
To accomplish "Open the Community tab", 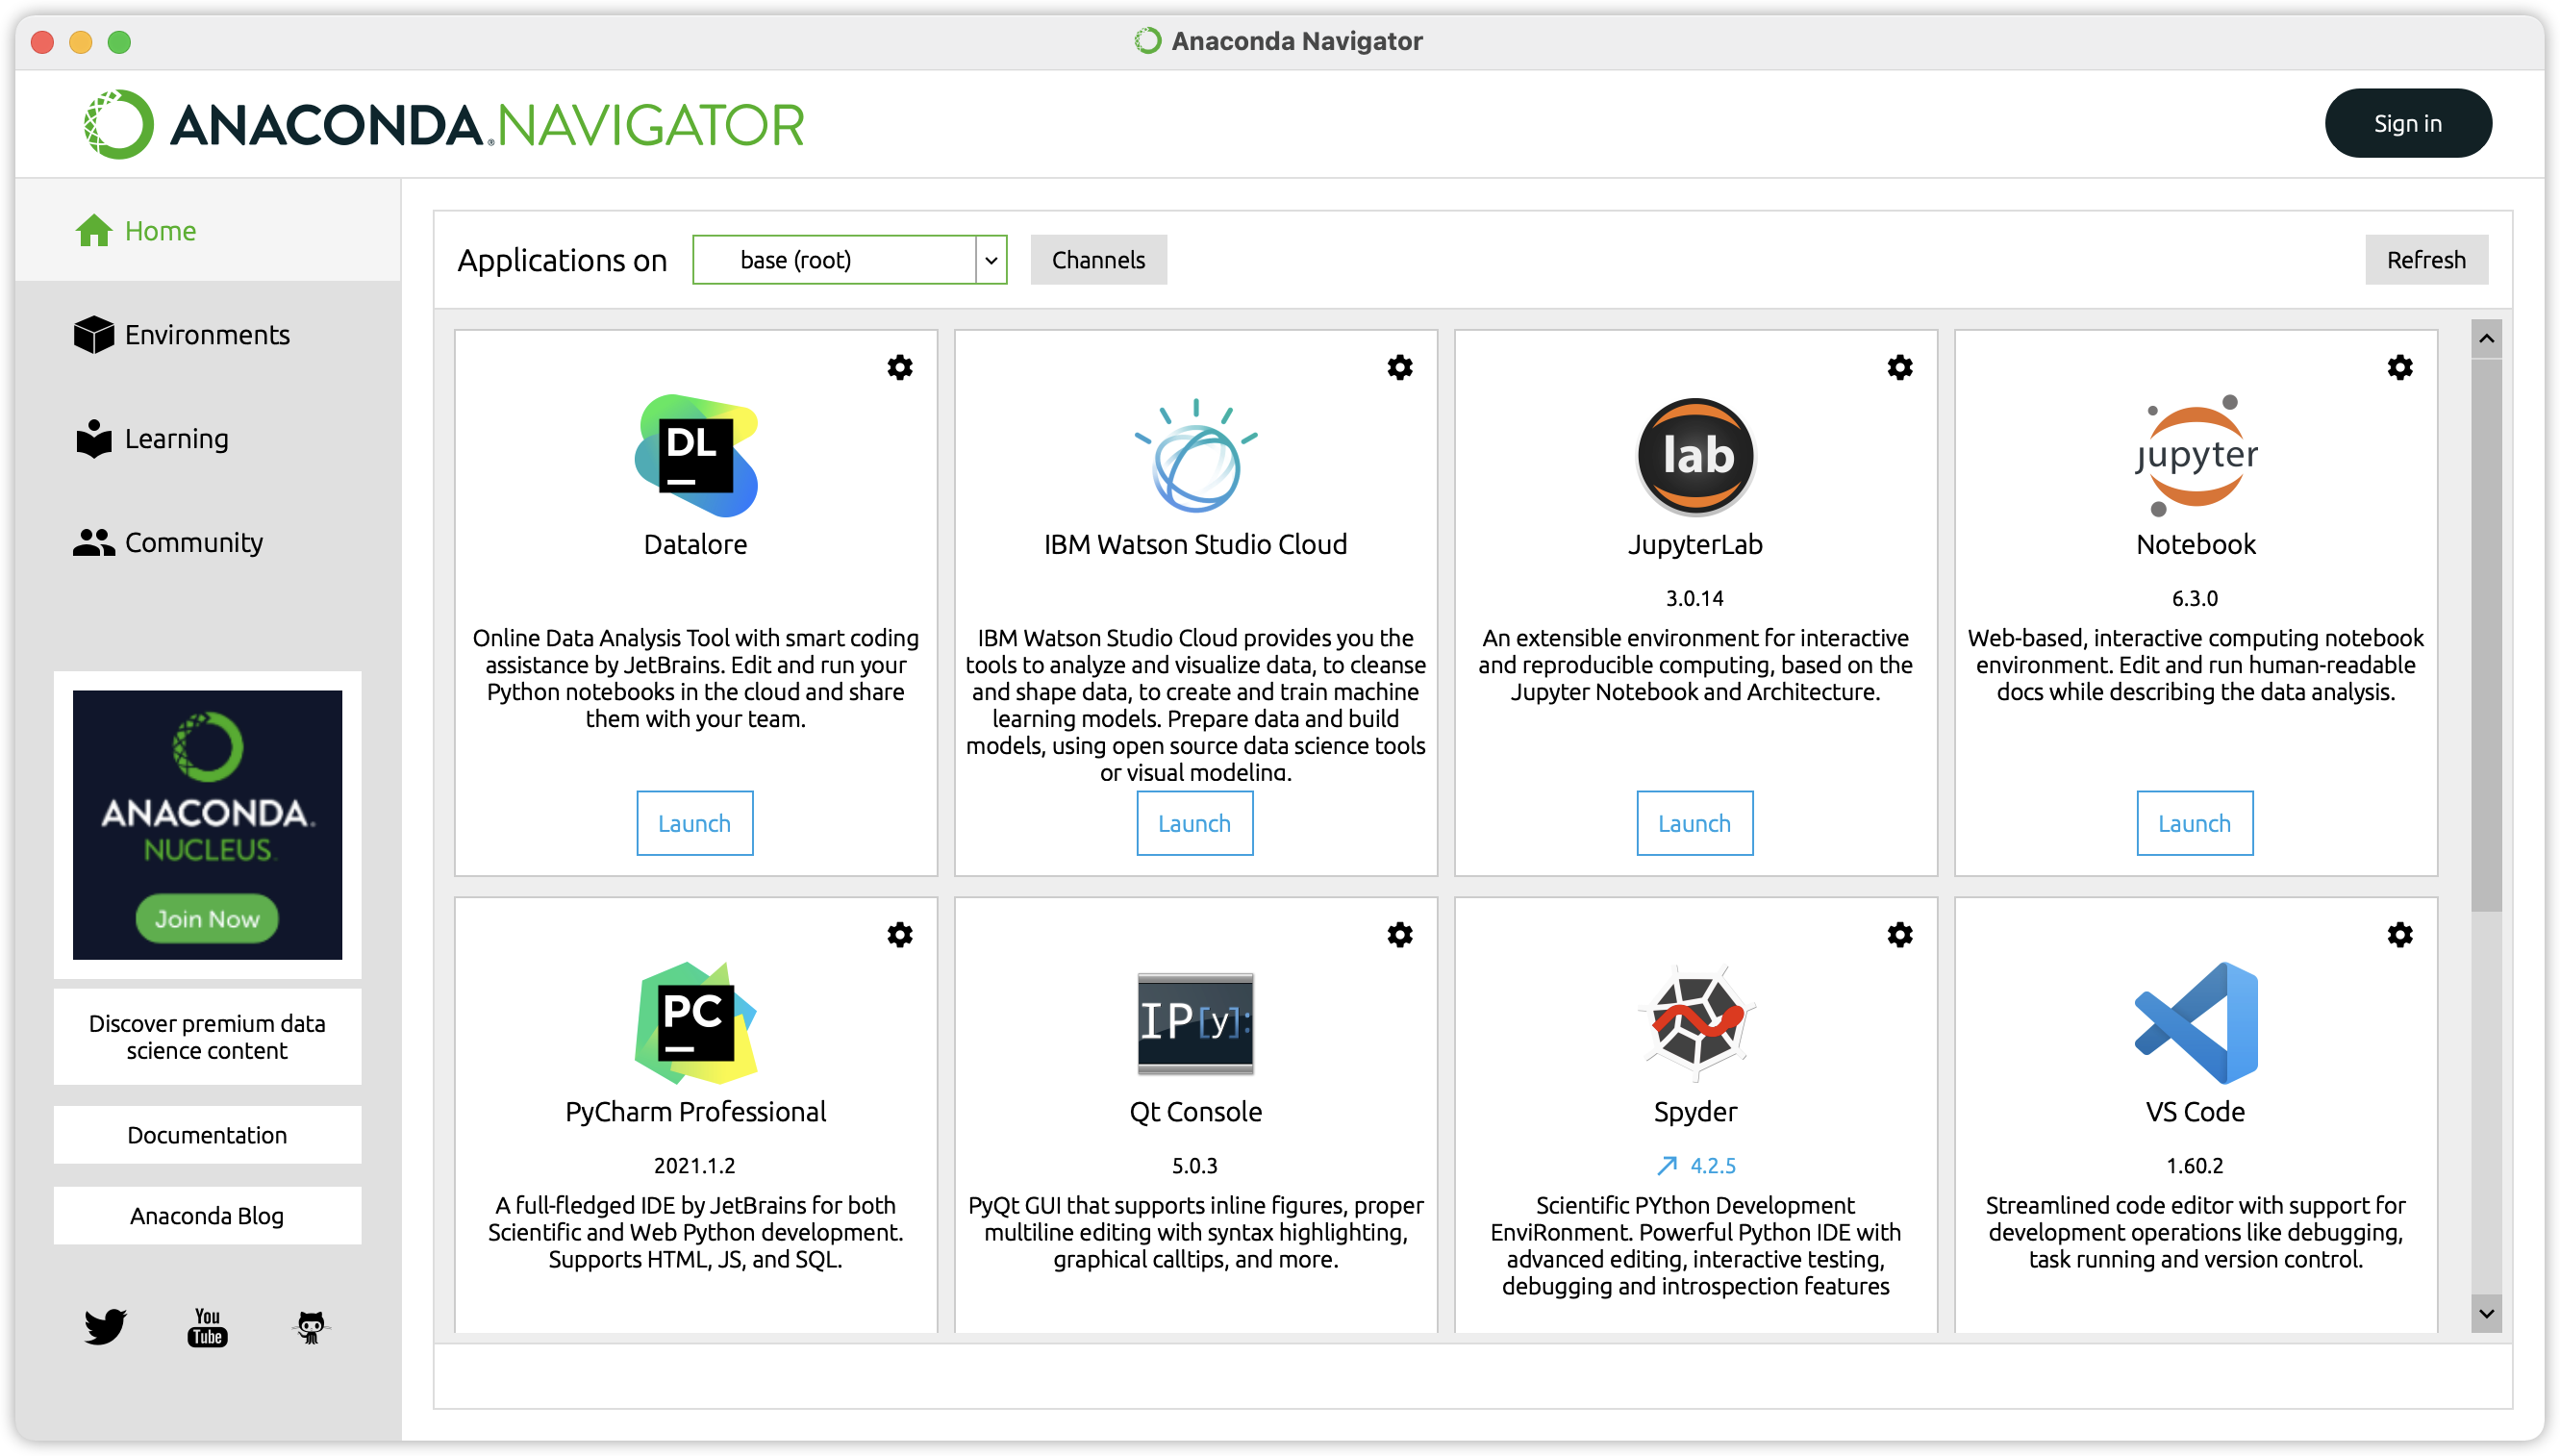I will 208,542.
